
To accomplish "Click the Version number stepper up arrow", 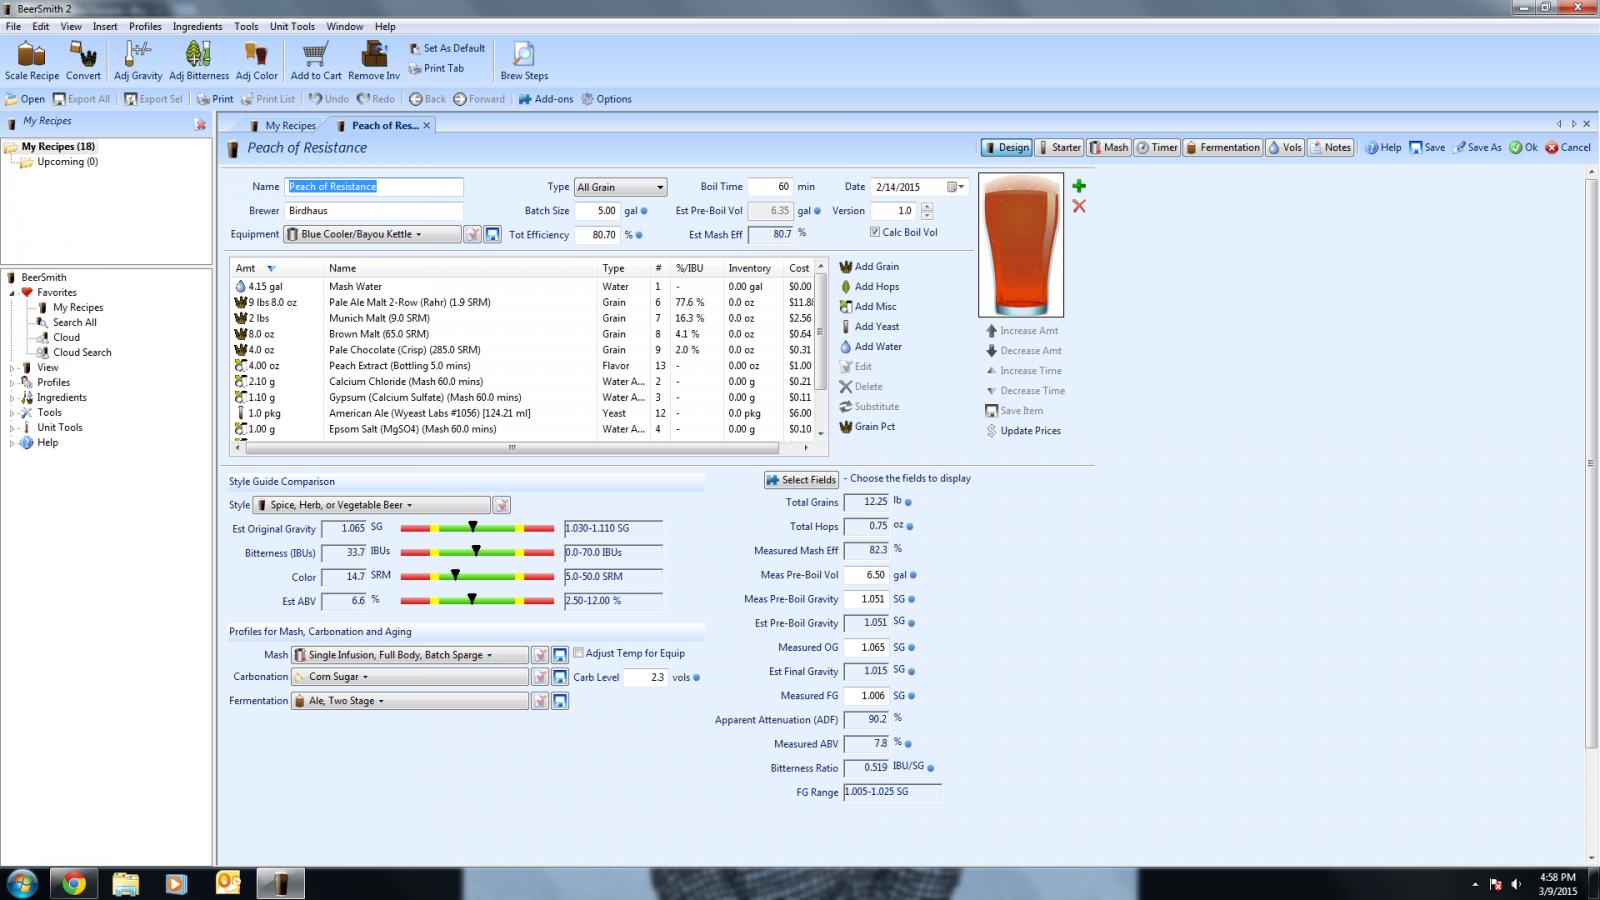I will click(x=927, y=207).
